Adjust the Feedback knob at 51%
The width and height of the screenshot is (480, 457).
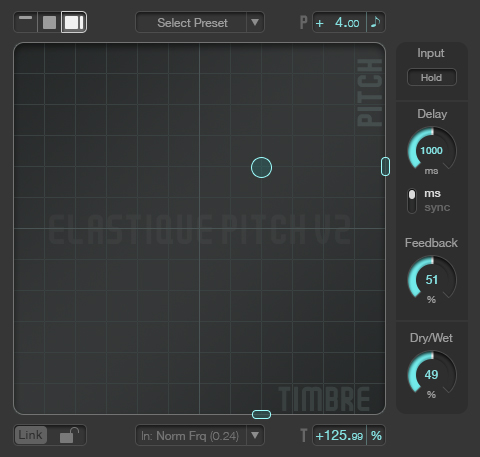point(432,279)
